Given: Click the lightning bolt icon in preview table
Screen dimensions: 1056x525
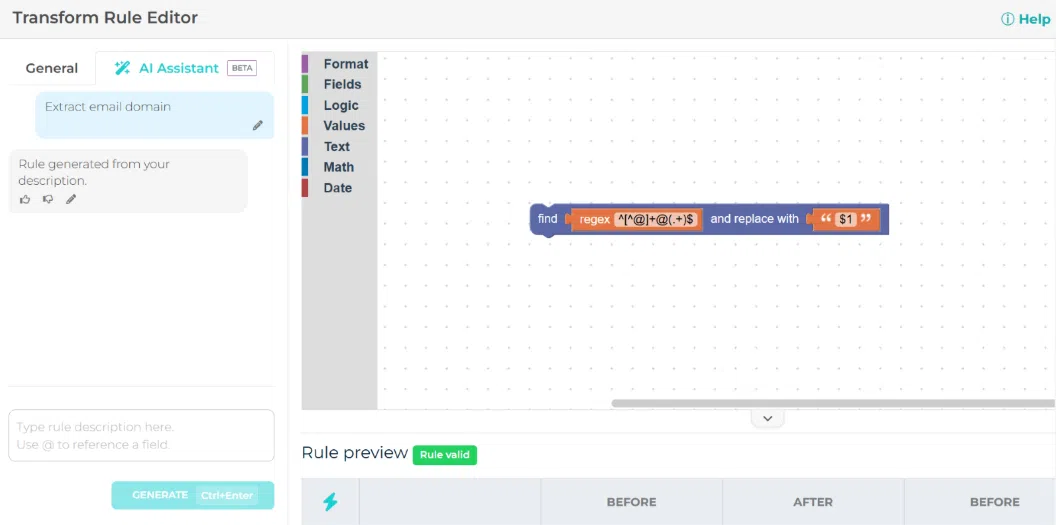Looking at the screenshot, I should pyautogui.click(x=330, y=502).
